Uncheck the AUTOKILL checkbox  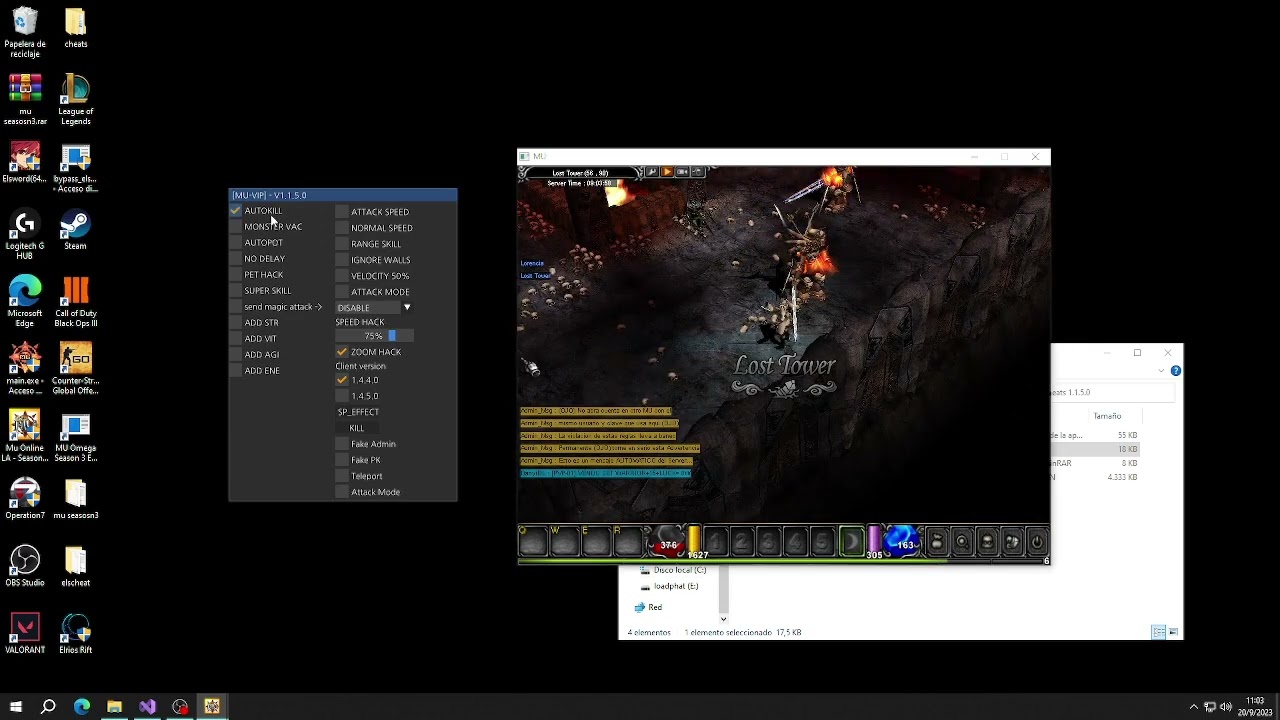pos(236,211)
